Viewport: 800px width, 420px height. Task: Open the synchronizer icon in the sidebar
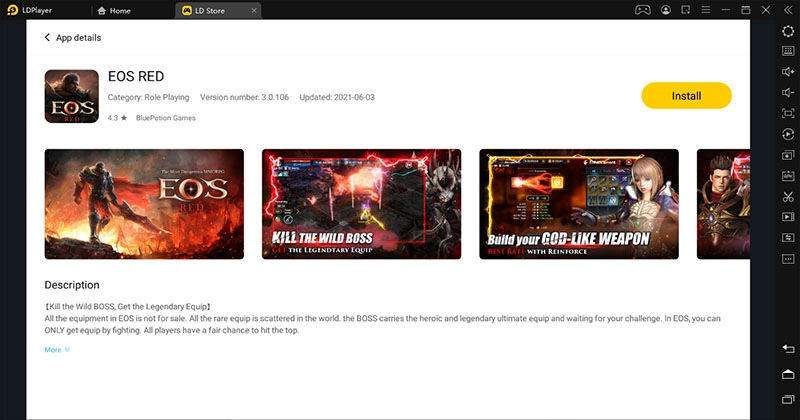coord(788,238)
